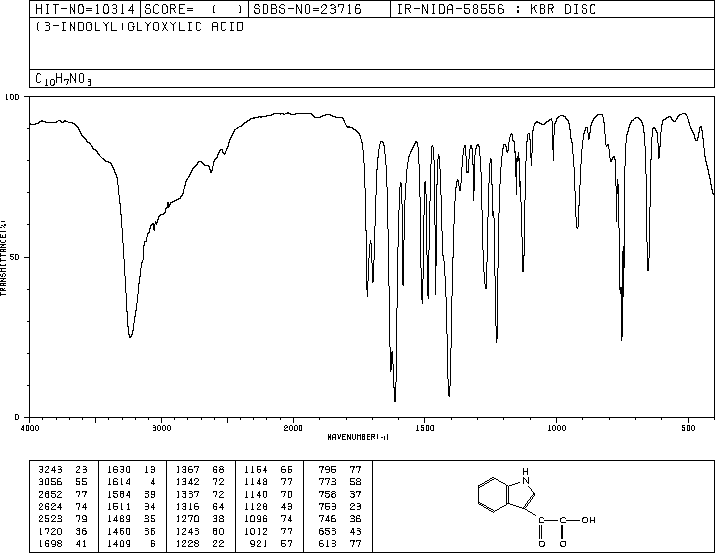Image resolution: width=715 pixels, height=553 pixels.
Task: Click the 4000 tick label on the wavenumber axis
Action: pyautogui.click(x=30, y=428)
